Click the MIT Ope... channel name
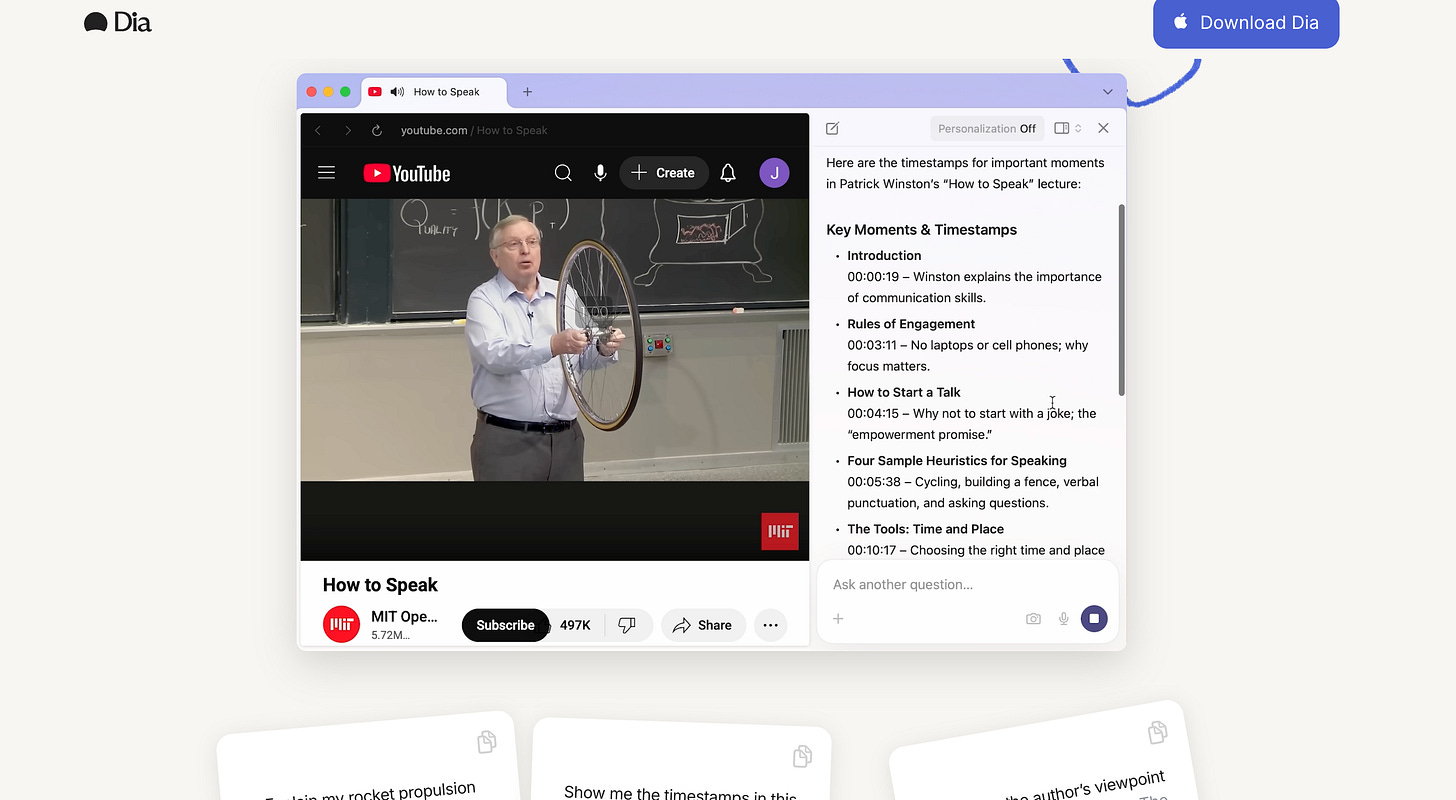 404,616
